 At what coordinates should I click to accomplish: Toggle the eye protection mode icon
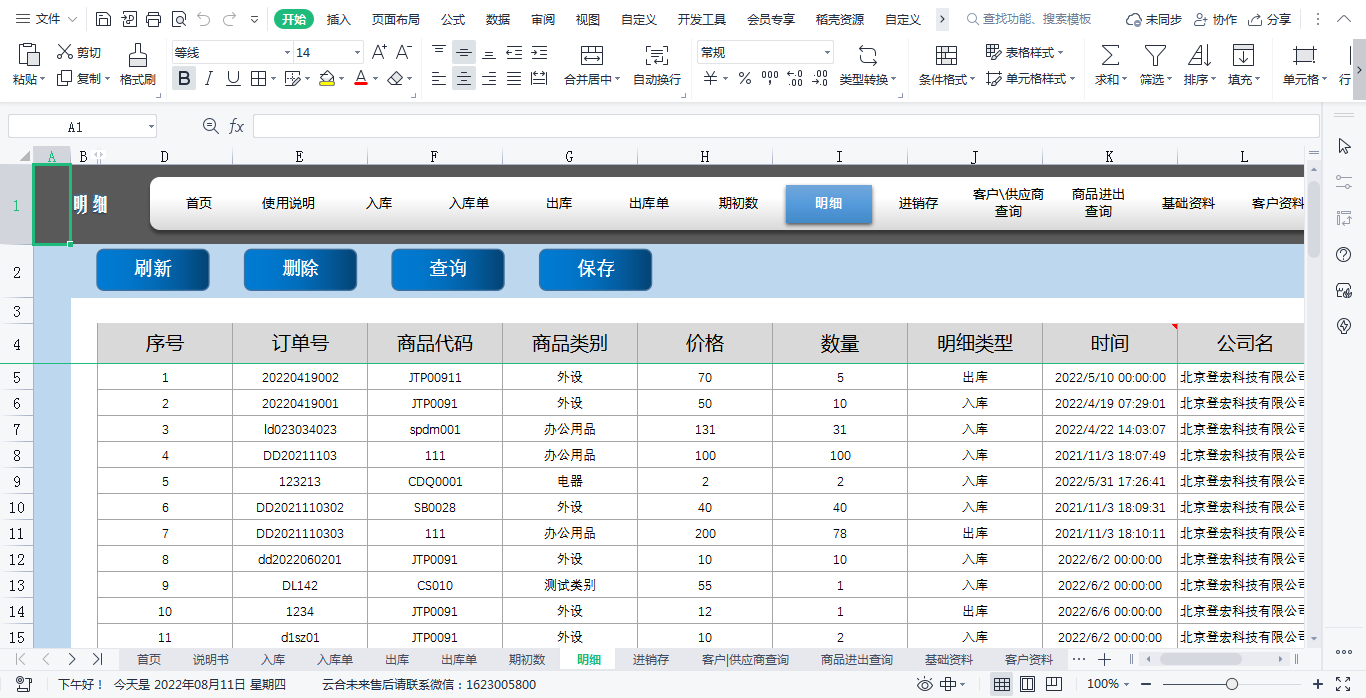tap(925, 684)
